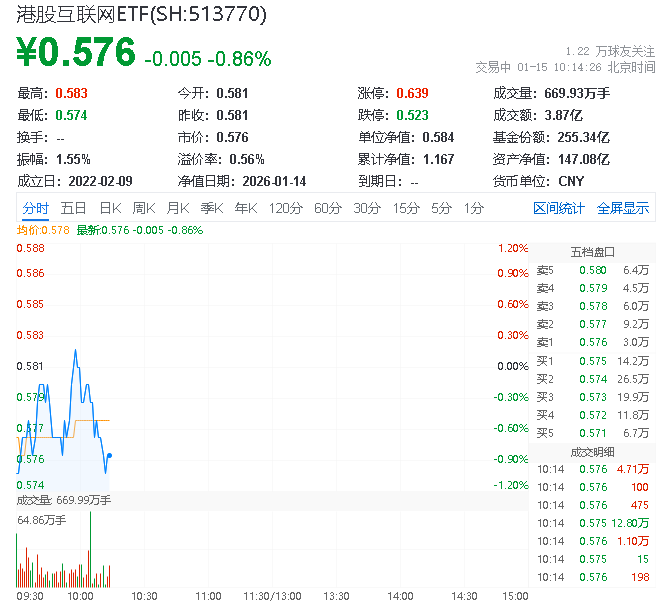Click the 五档盘口 order book header

pyautogui.click(x=592, y=251)
